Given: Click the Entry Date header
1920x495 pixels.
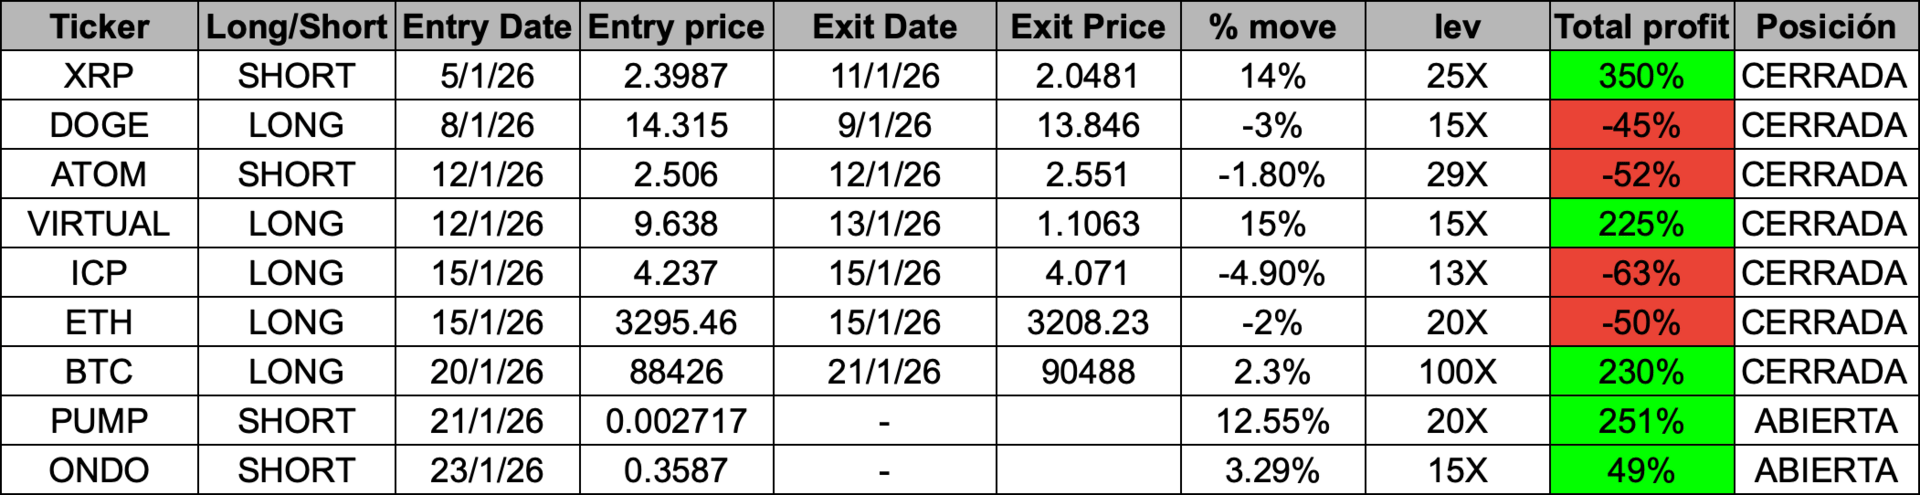Looking at the screenshot, I should tap(487, 26).
